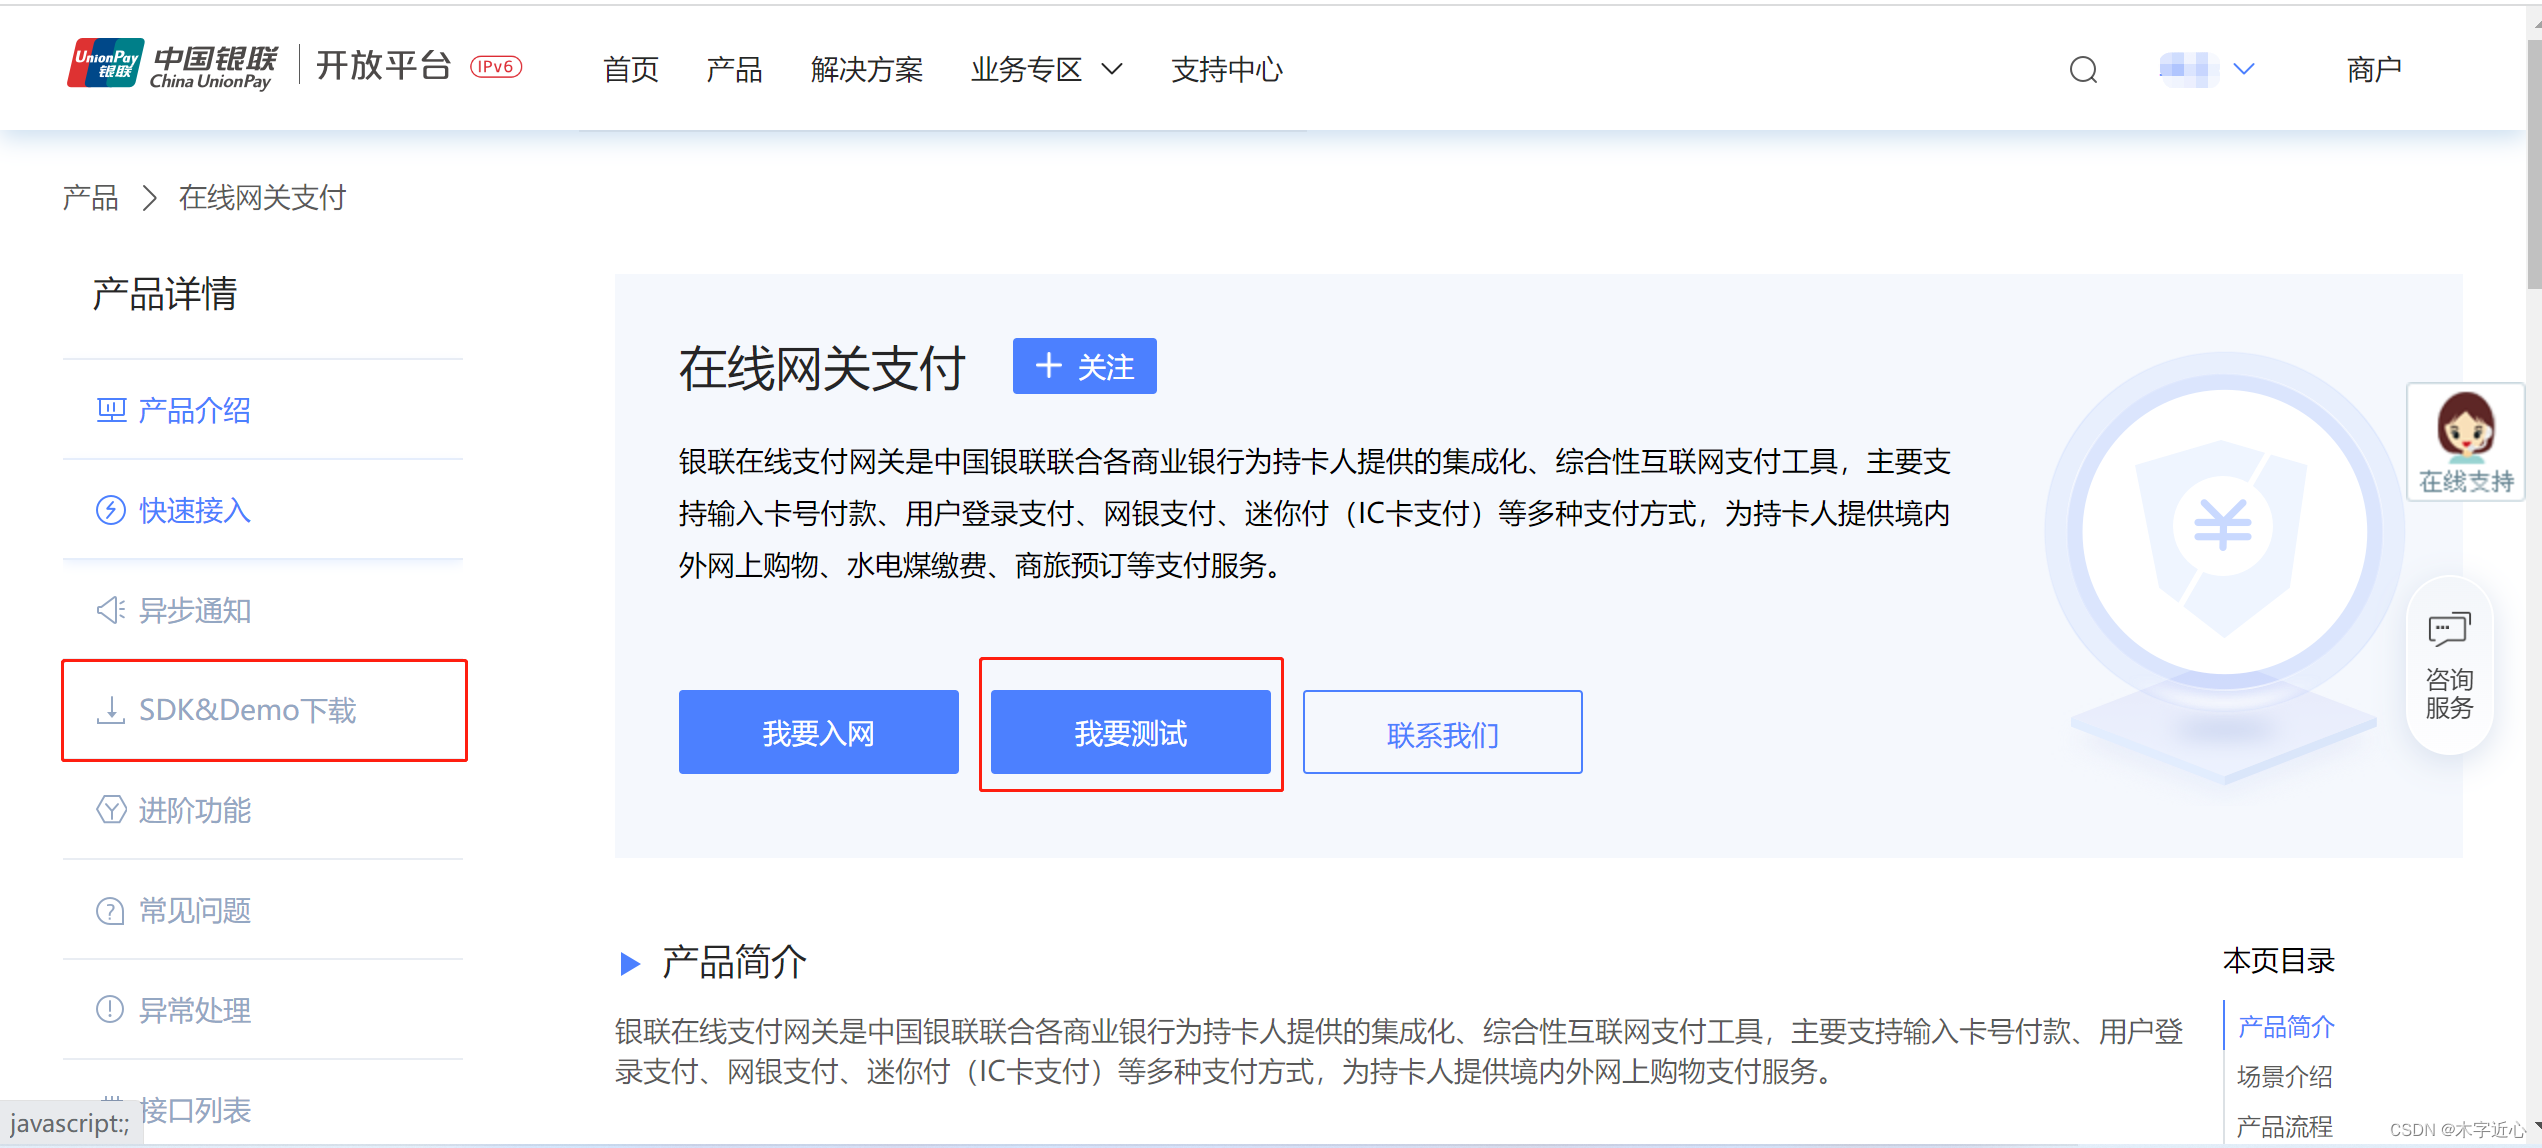Open the user account dropdown arrow

pos(2244,69)
